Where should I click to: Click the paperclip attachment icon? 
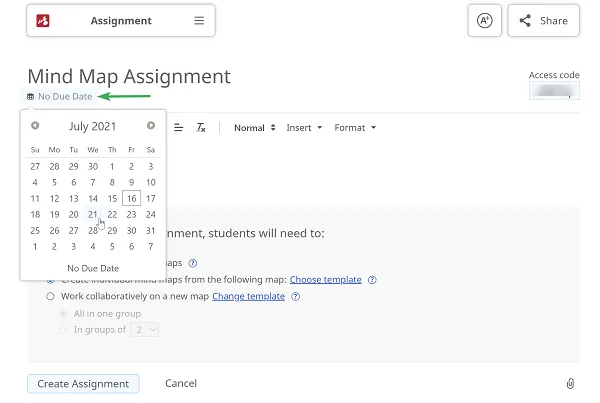click(x=570, y=383)
